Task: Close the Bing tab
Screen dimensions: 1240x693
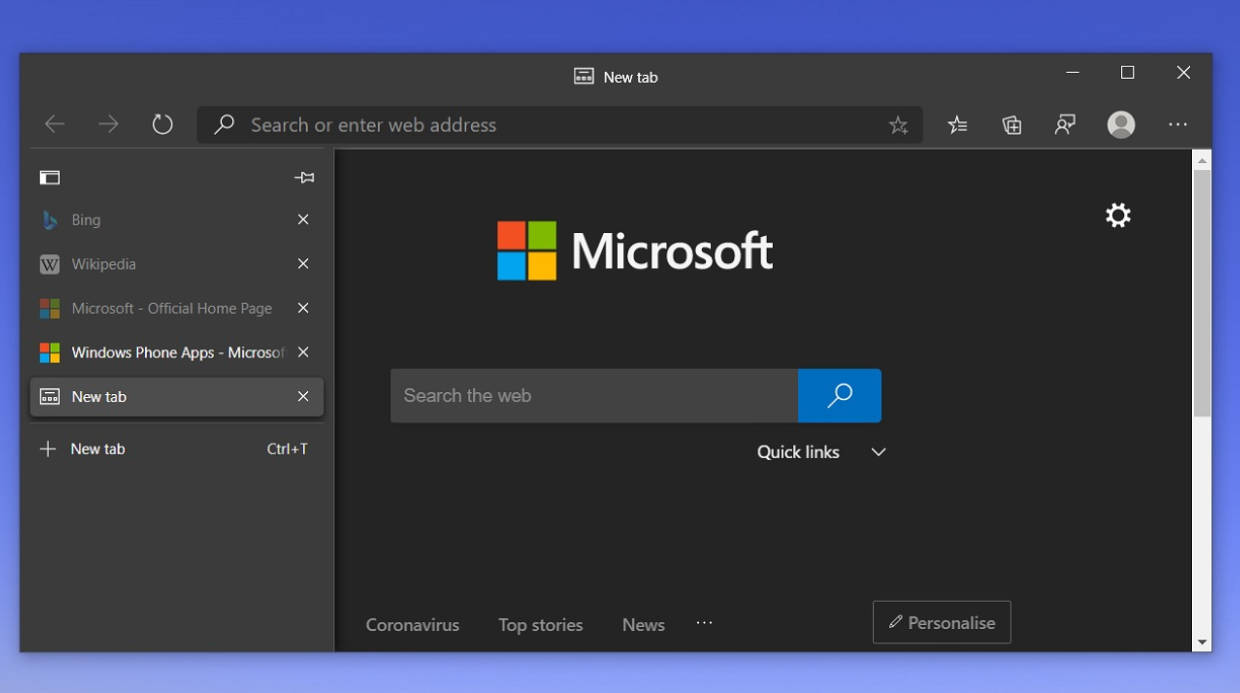Action: [x=303, y=220]
